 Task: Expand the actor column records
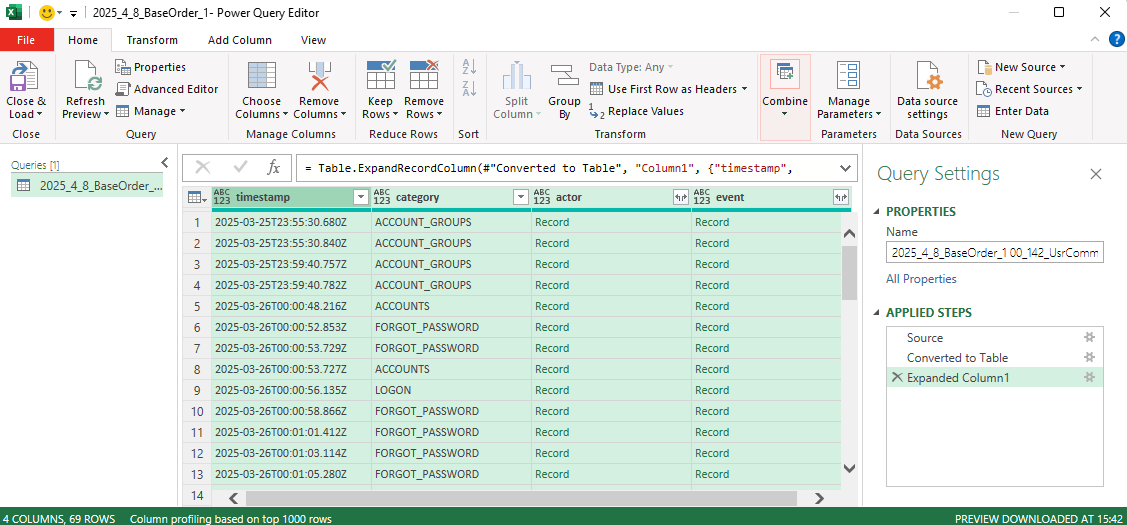tap(680, 197)
